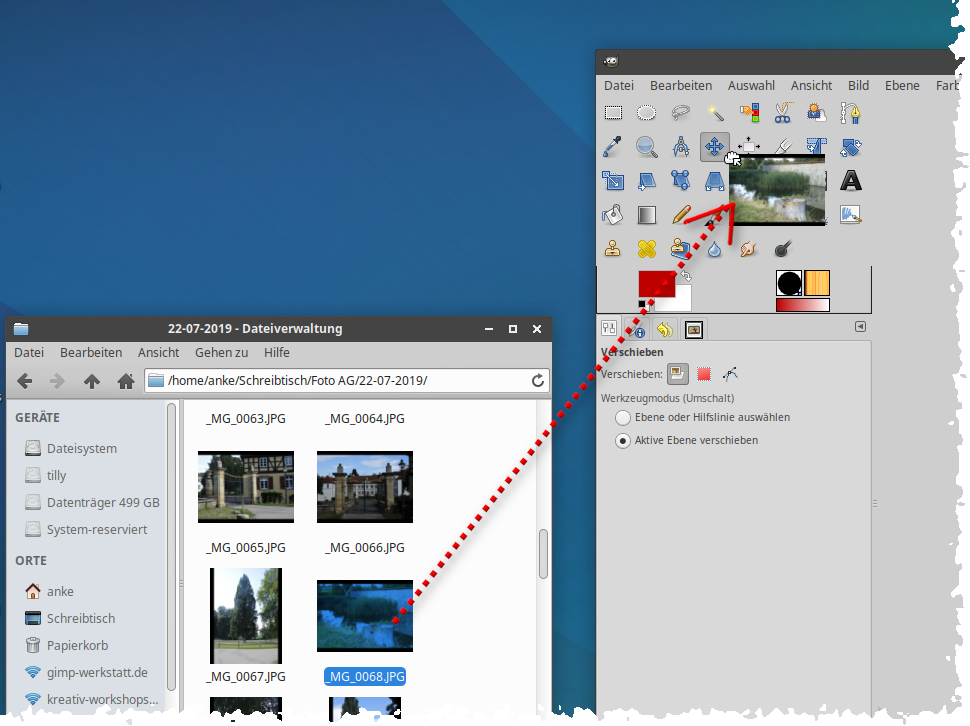Switch to Tool Options tab
The height and width of the screenshot is (726, 970).
(x=609, y=330)
